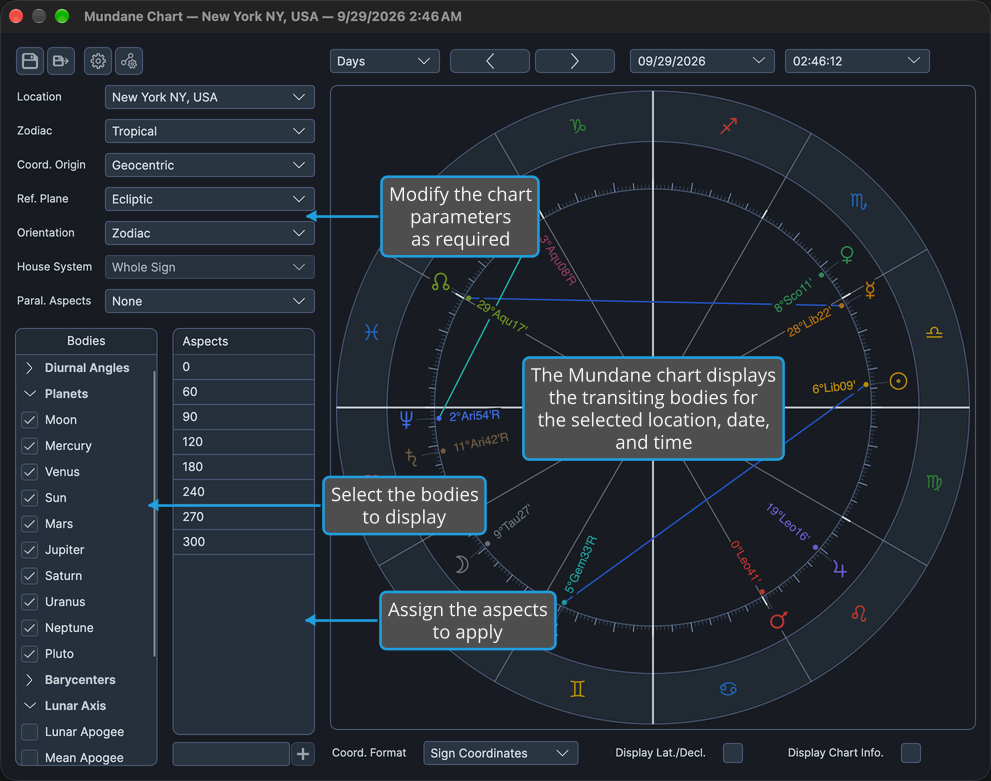Open the Paral. Aspects None dropdown

tap(210, 301)
